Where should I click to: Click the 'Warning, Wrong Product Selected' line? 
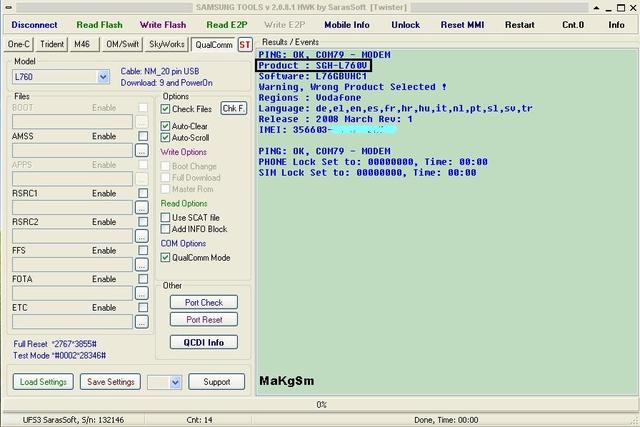pyautogui.click(x=353, y=87)
